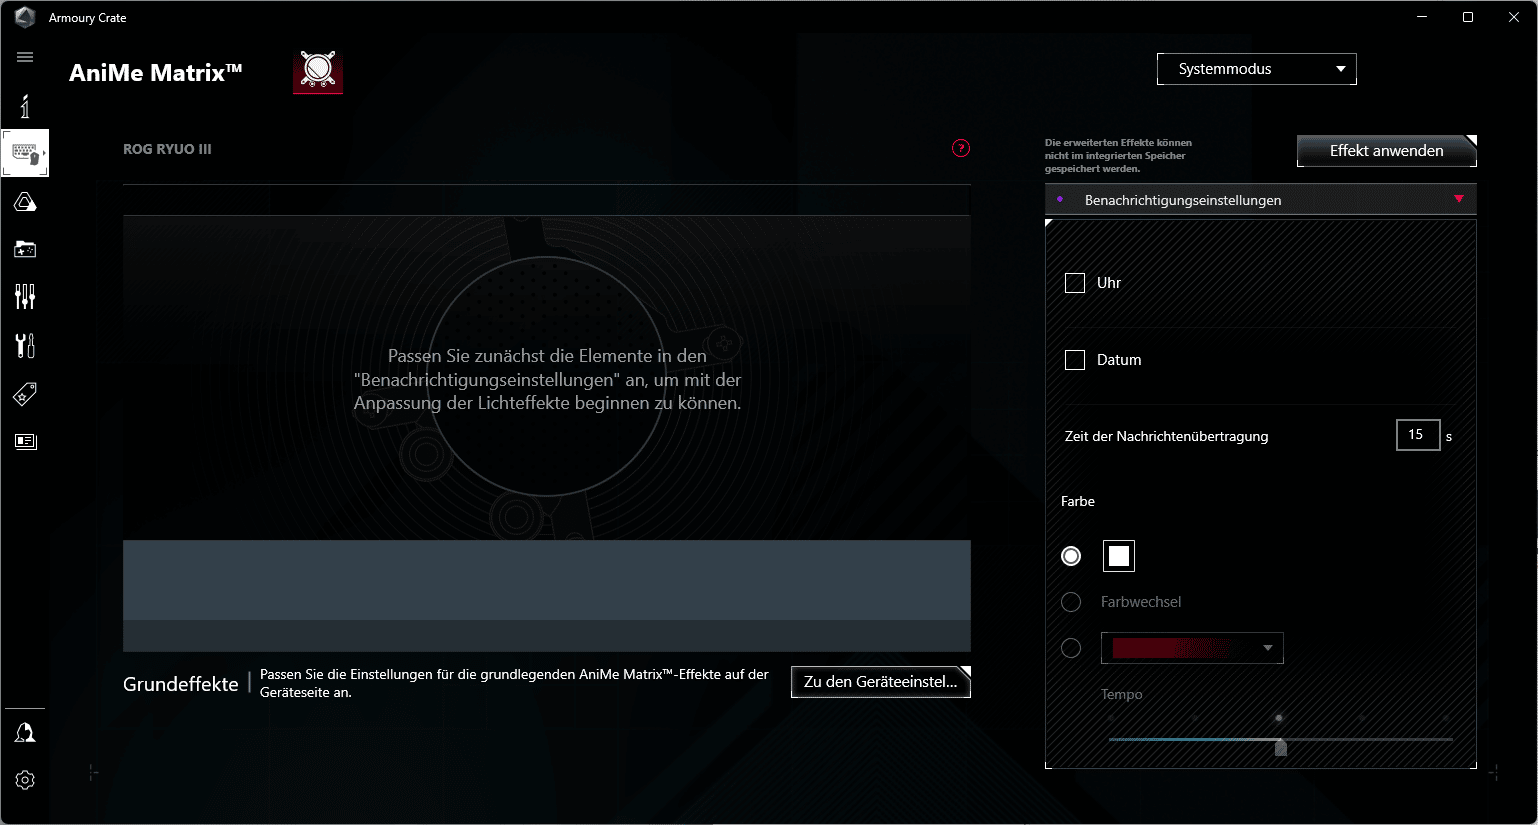Click the Zu den Geräteeinstel... button

[x=880, y=682]
